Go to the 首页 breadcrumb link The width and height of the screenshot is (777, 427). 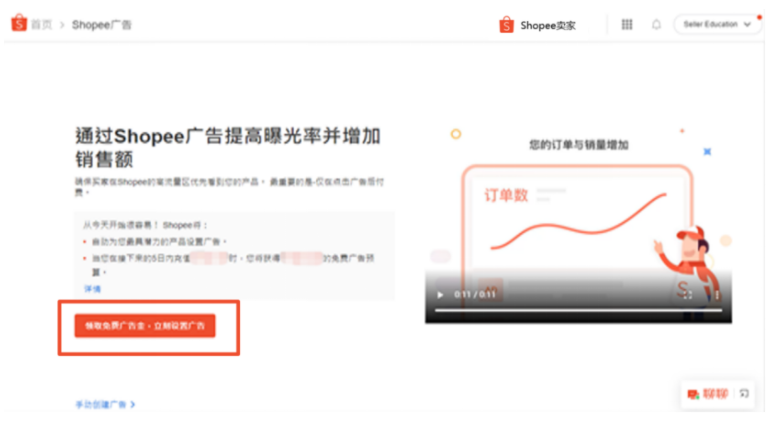[42, 25]
